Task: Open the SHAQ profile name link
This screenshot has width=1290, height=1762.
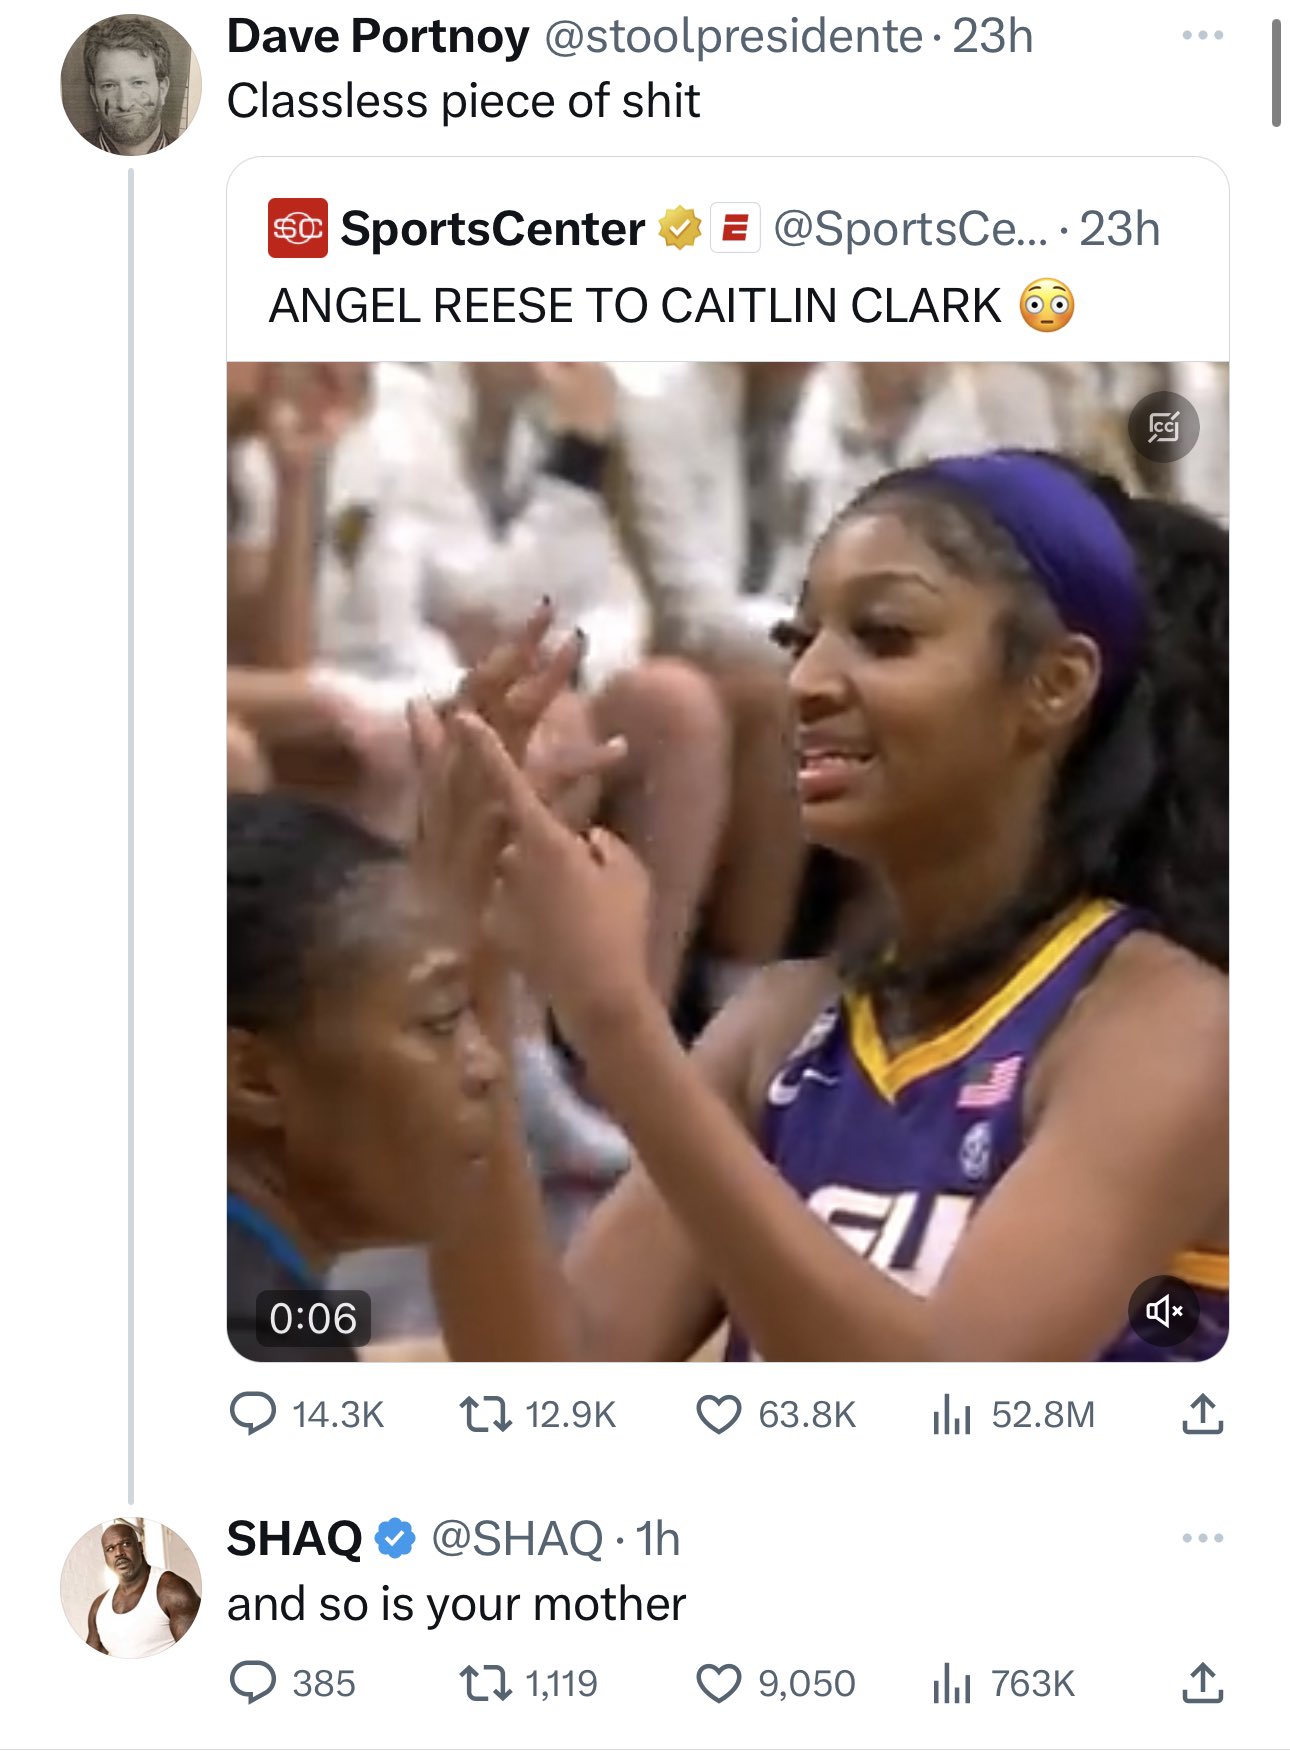Action: (294, 1538)
